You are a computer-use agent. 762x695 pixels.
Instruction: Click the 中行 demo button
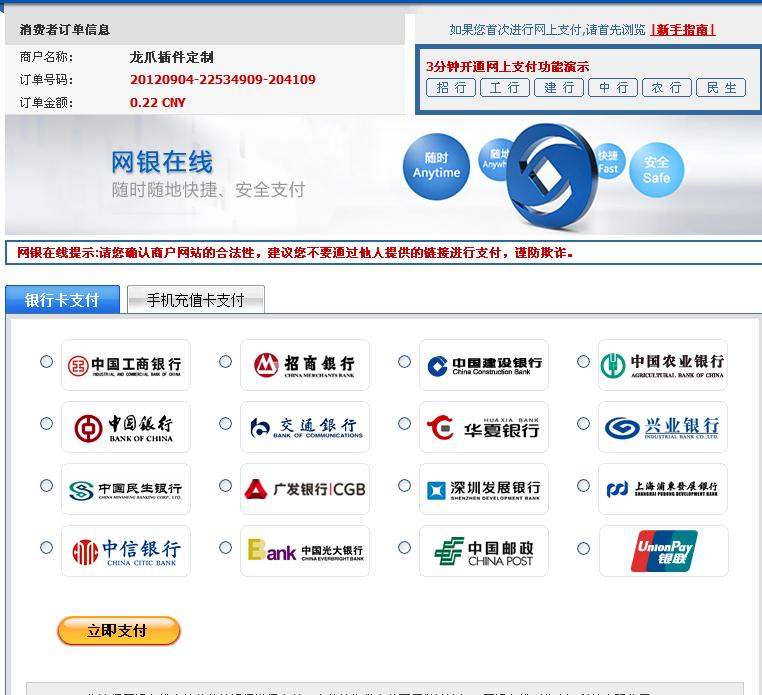click(613, 88)
